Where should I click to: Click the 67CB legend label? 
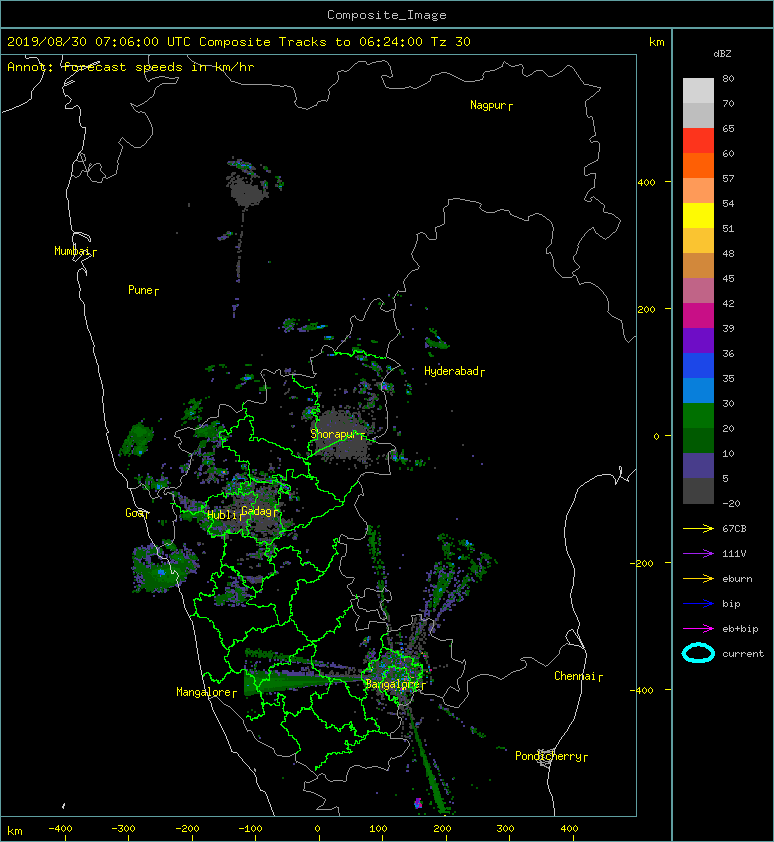click(x=734, y=528)
